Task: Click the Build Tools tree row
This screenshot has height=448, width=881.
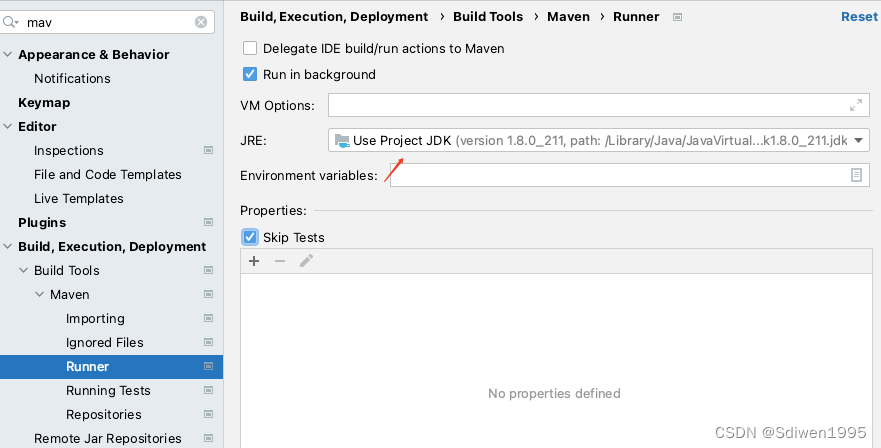Action: pyautogui.click(x=111, y=270)
